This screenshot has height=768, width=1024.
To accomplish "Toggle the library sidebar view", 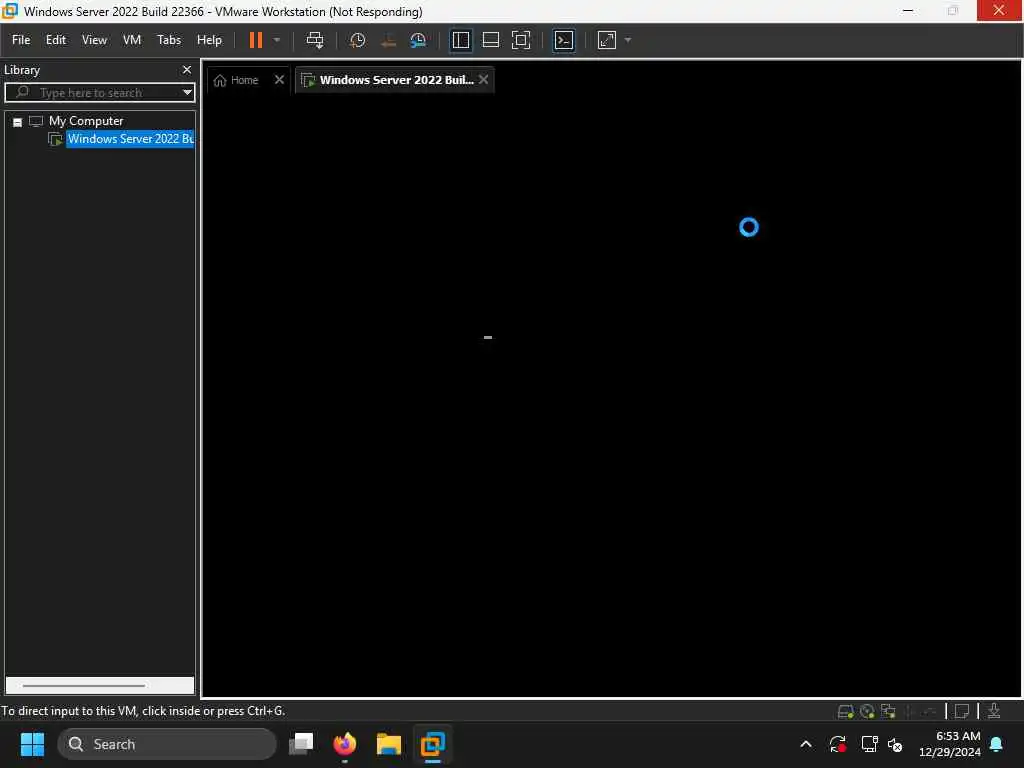I will (x=460, y=40).
